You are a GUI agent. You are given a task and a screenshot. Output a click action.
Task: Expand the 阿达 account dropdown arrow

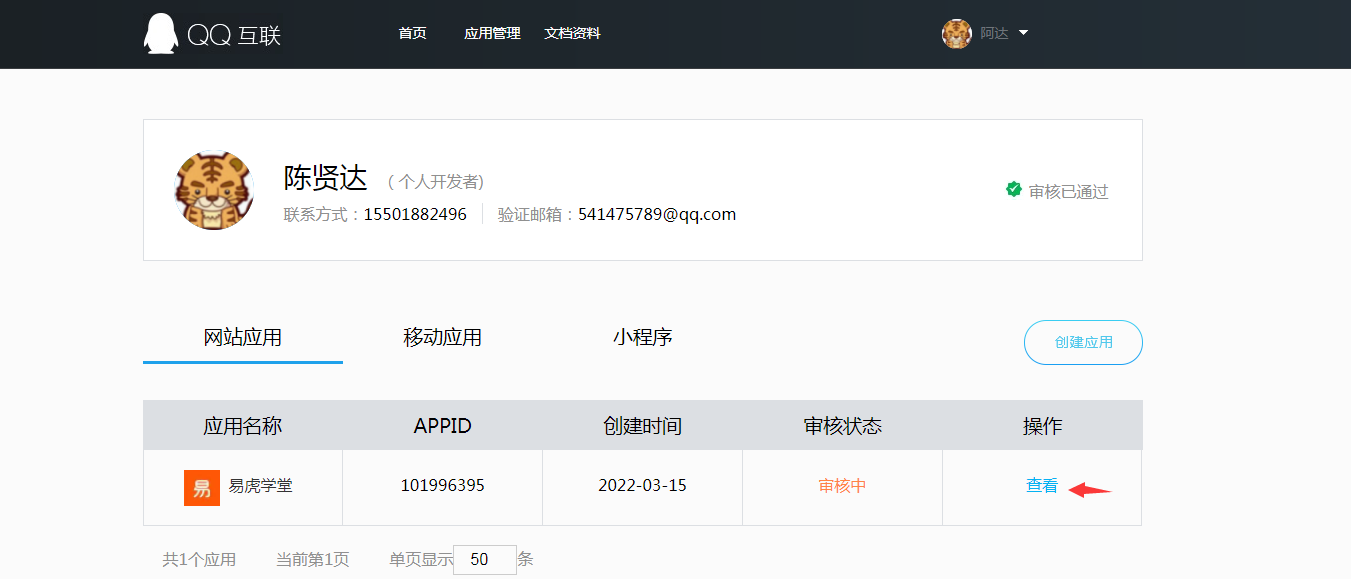(1023, 33)
